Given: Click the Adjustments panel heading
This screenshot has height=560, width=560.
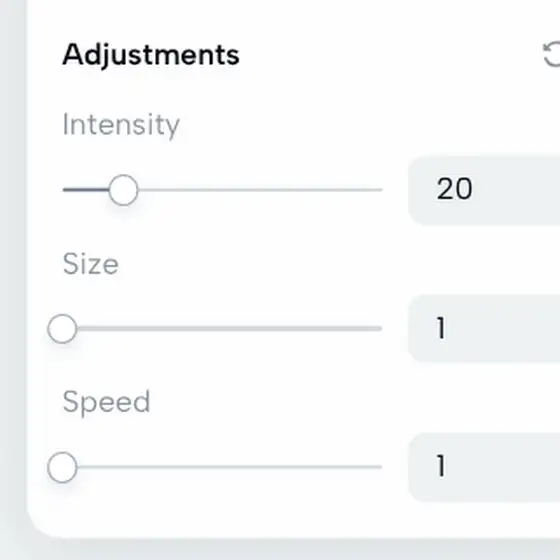Looking at the screenshot, I should (x=151, y=55).
